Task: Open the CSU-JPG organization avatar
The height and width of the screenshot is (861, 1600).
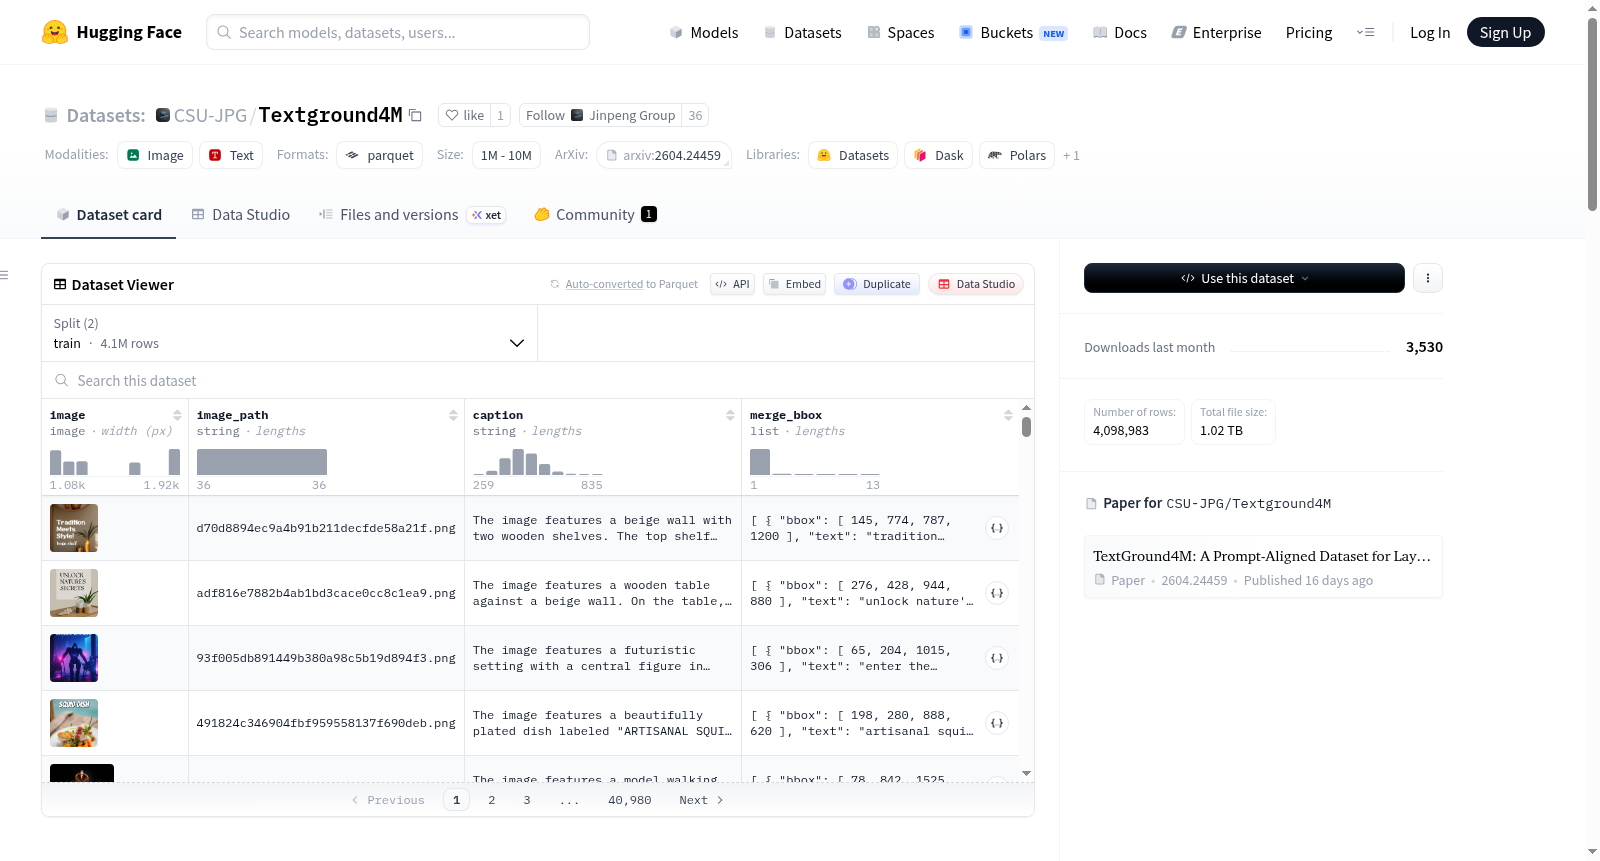Action: coord(163,115)
